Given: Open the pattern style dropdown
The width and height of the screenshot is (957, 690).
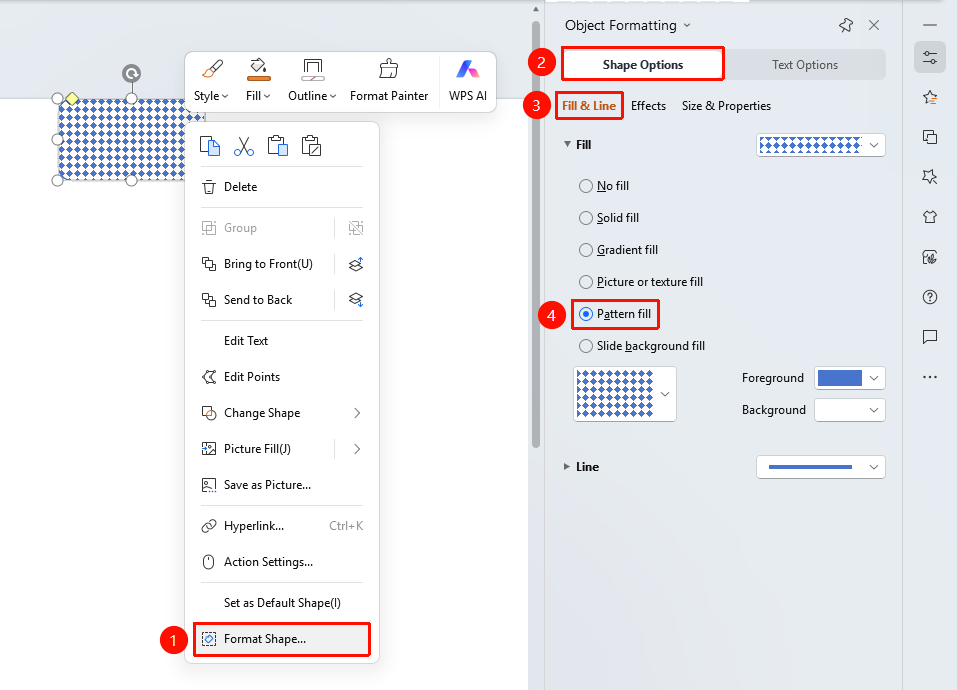Looking at the screenshot, I should [x=625, y=394].
